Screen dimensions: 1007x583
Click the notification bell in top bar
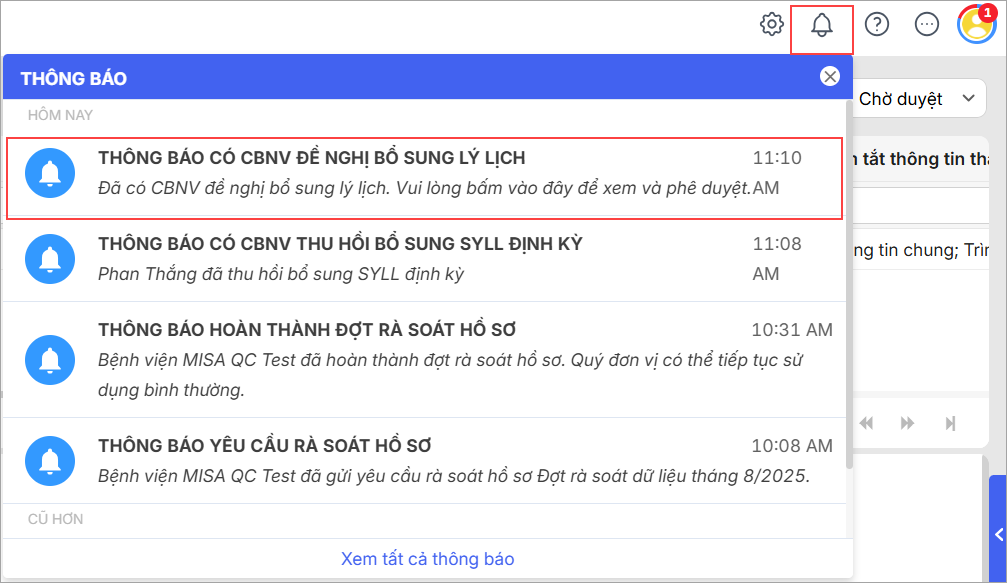point(822,26)
